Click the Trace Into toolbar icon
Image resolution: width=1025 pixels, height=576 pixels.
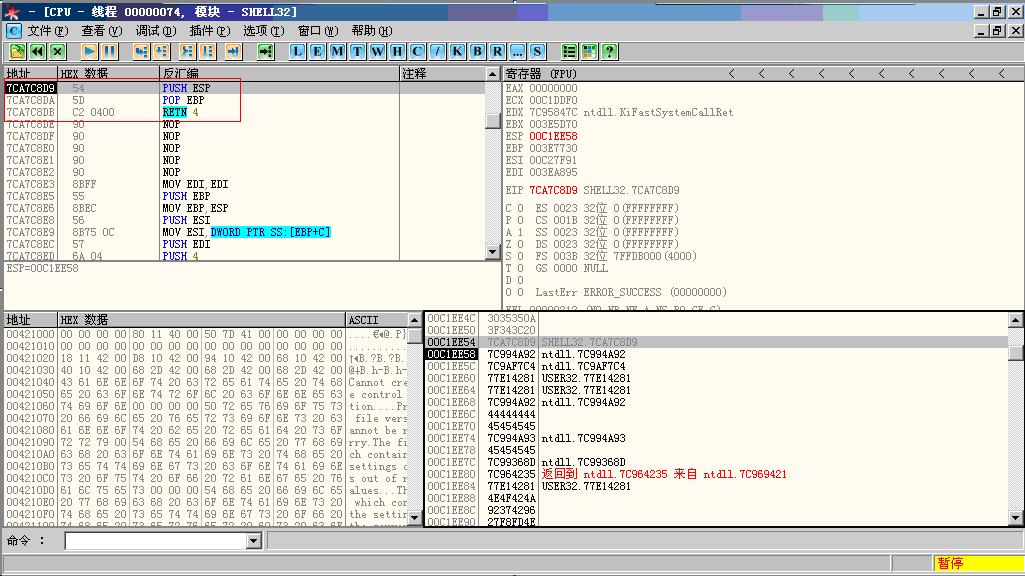[188, 52]
